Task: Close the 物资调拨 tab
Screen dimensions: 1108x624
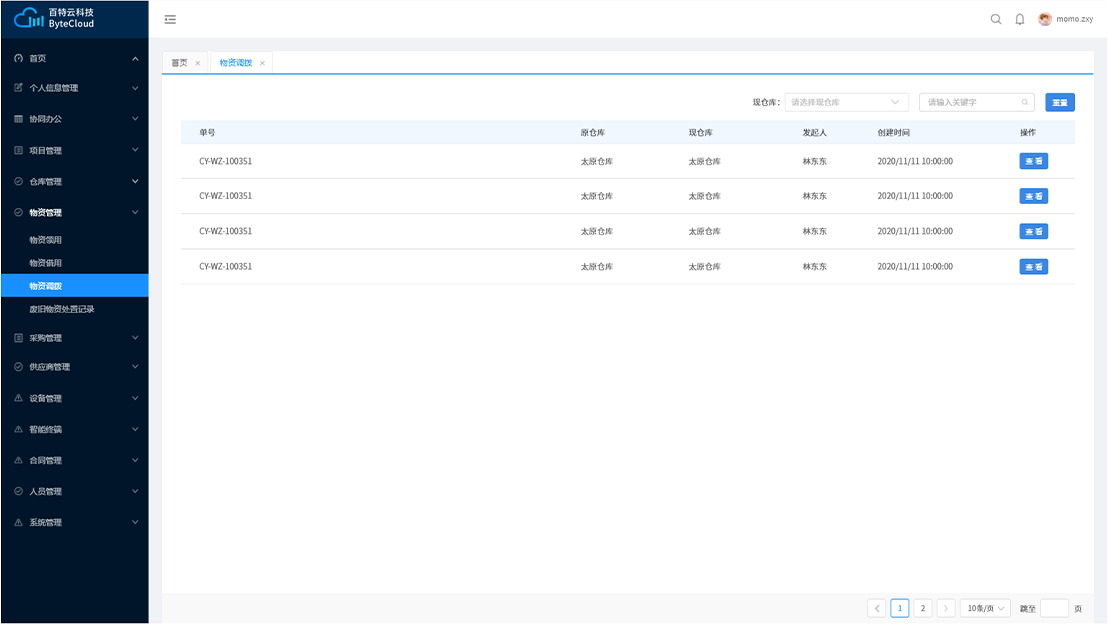Action: coord(262,63)
